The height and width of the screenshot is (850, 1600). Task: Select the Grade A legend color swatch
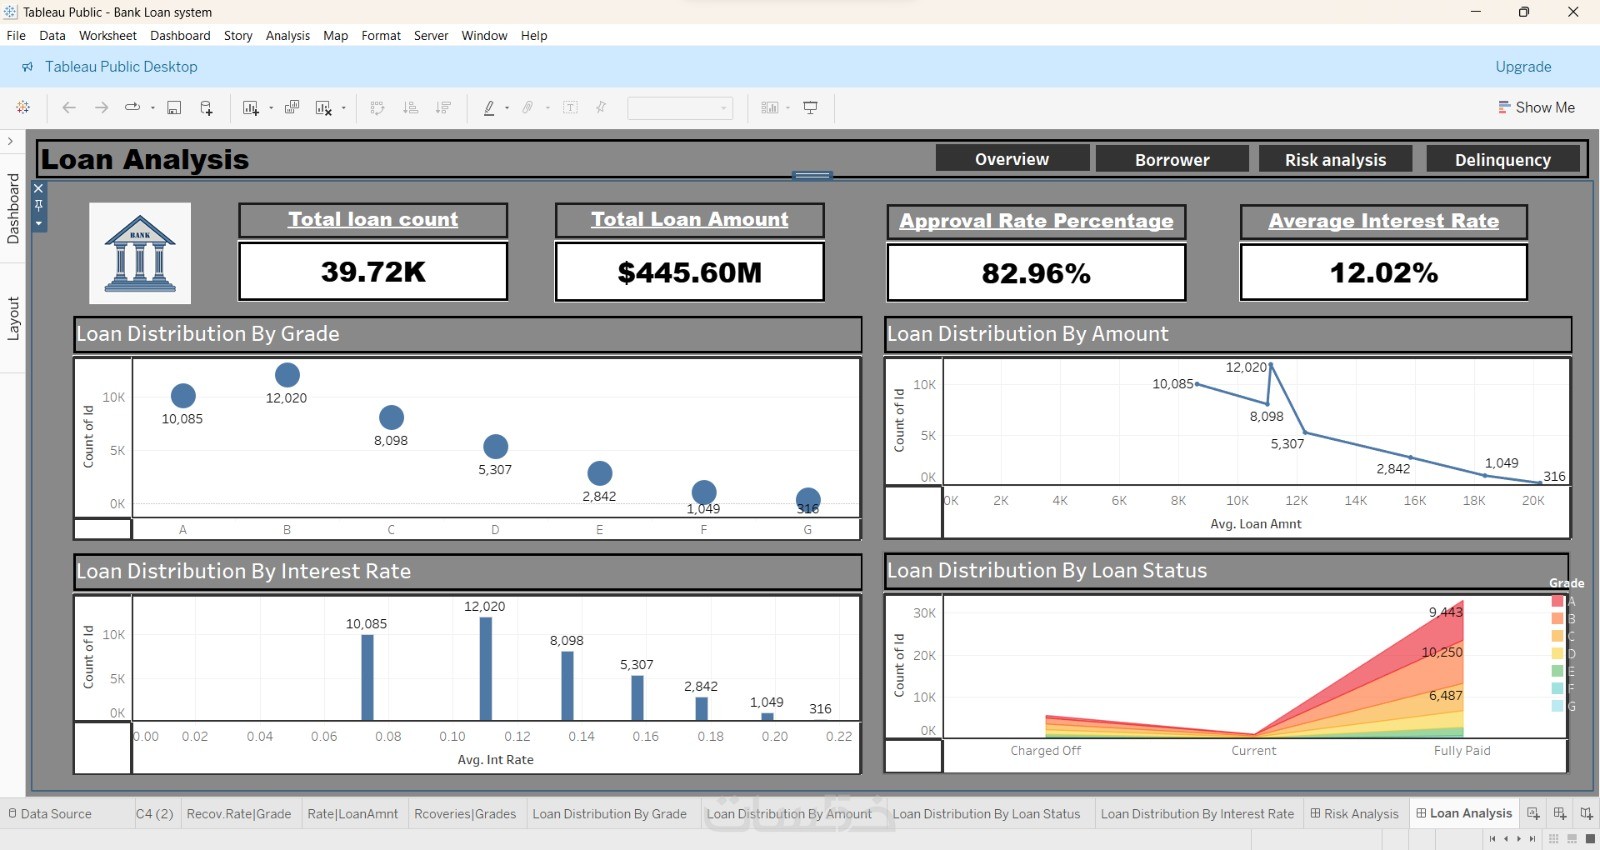[x=1557, y=601]
